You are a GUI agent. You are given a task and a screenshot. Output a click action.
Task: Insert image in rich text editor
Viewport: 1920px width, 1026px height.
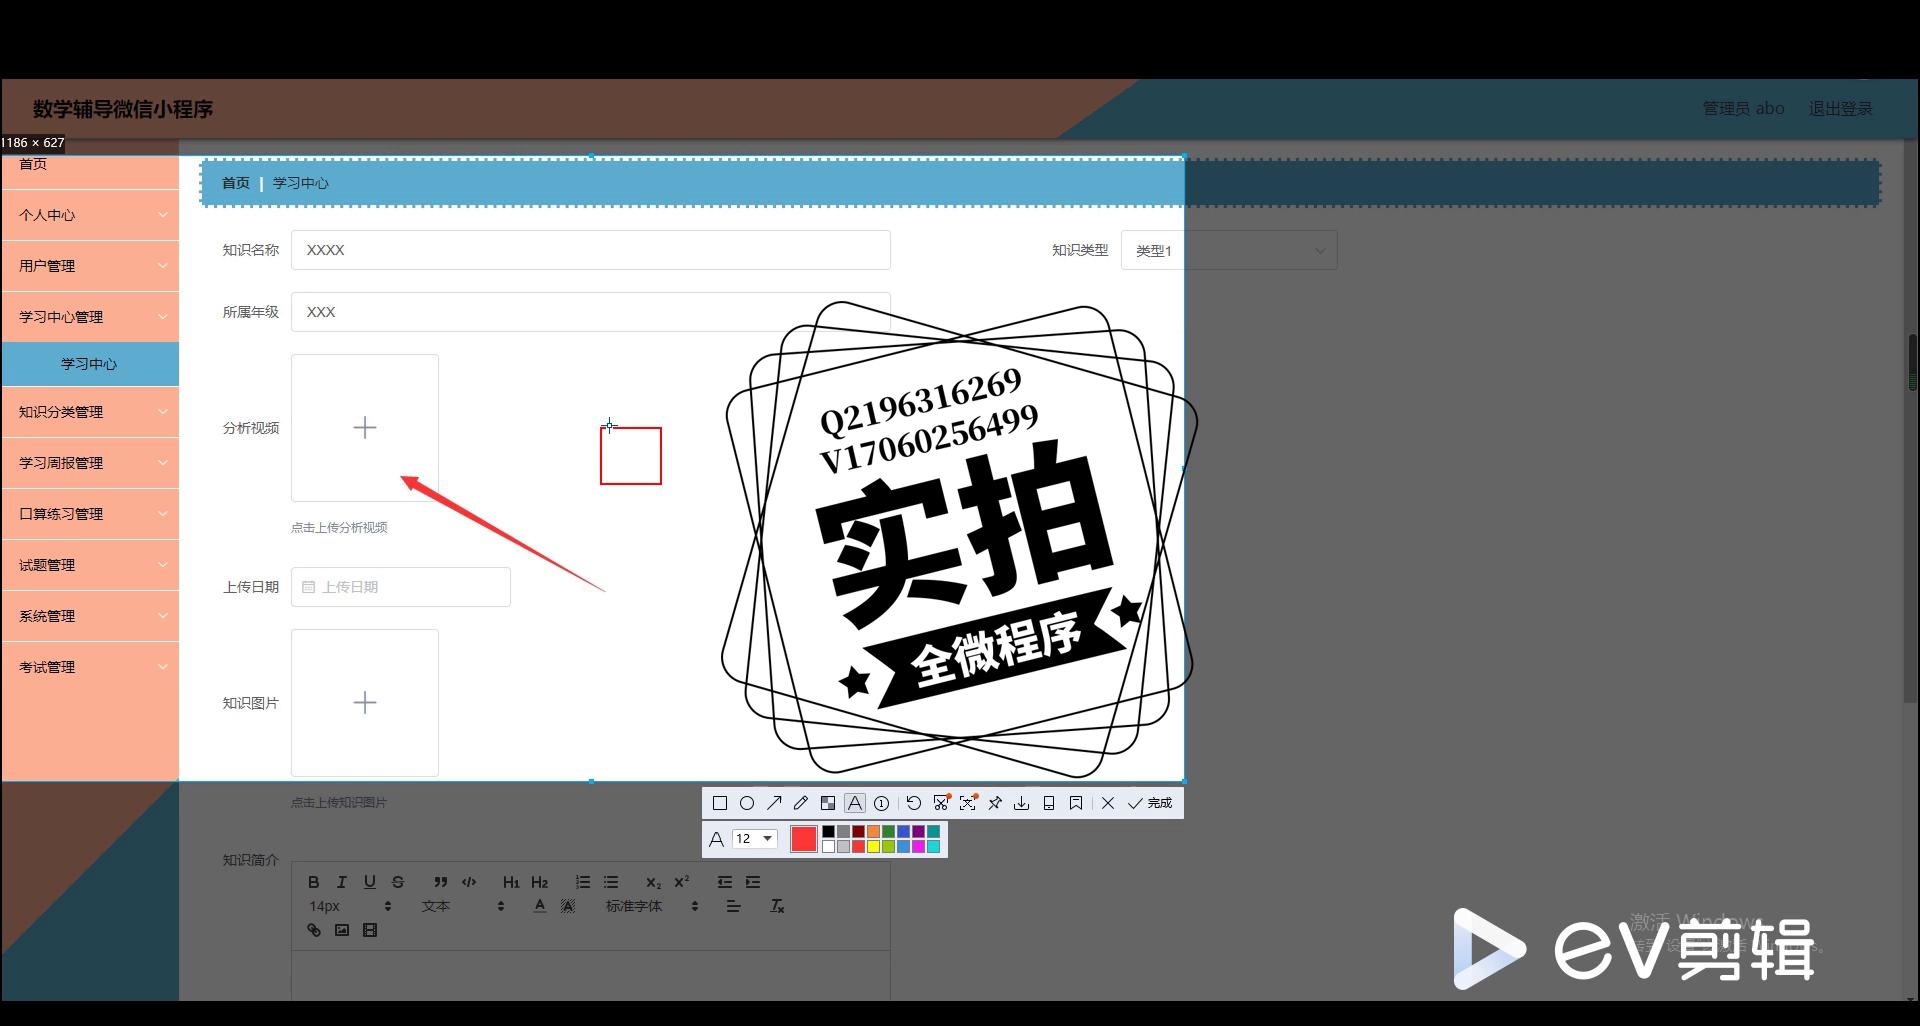[x=341, y=930]
